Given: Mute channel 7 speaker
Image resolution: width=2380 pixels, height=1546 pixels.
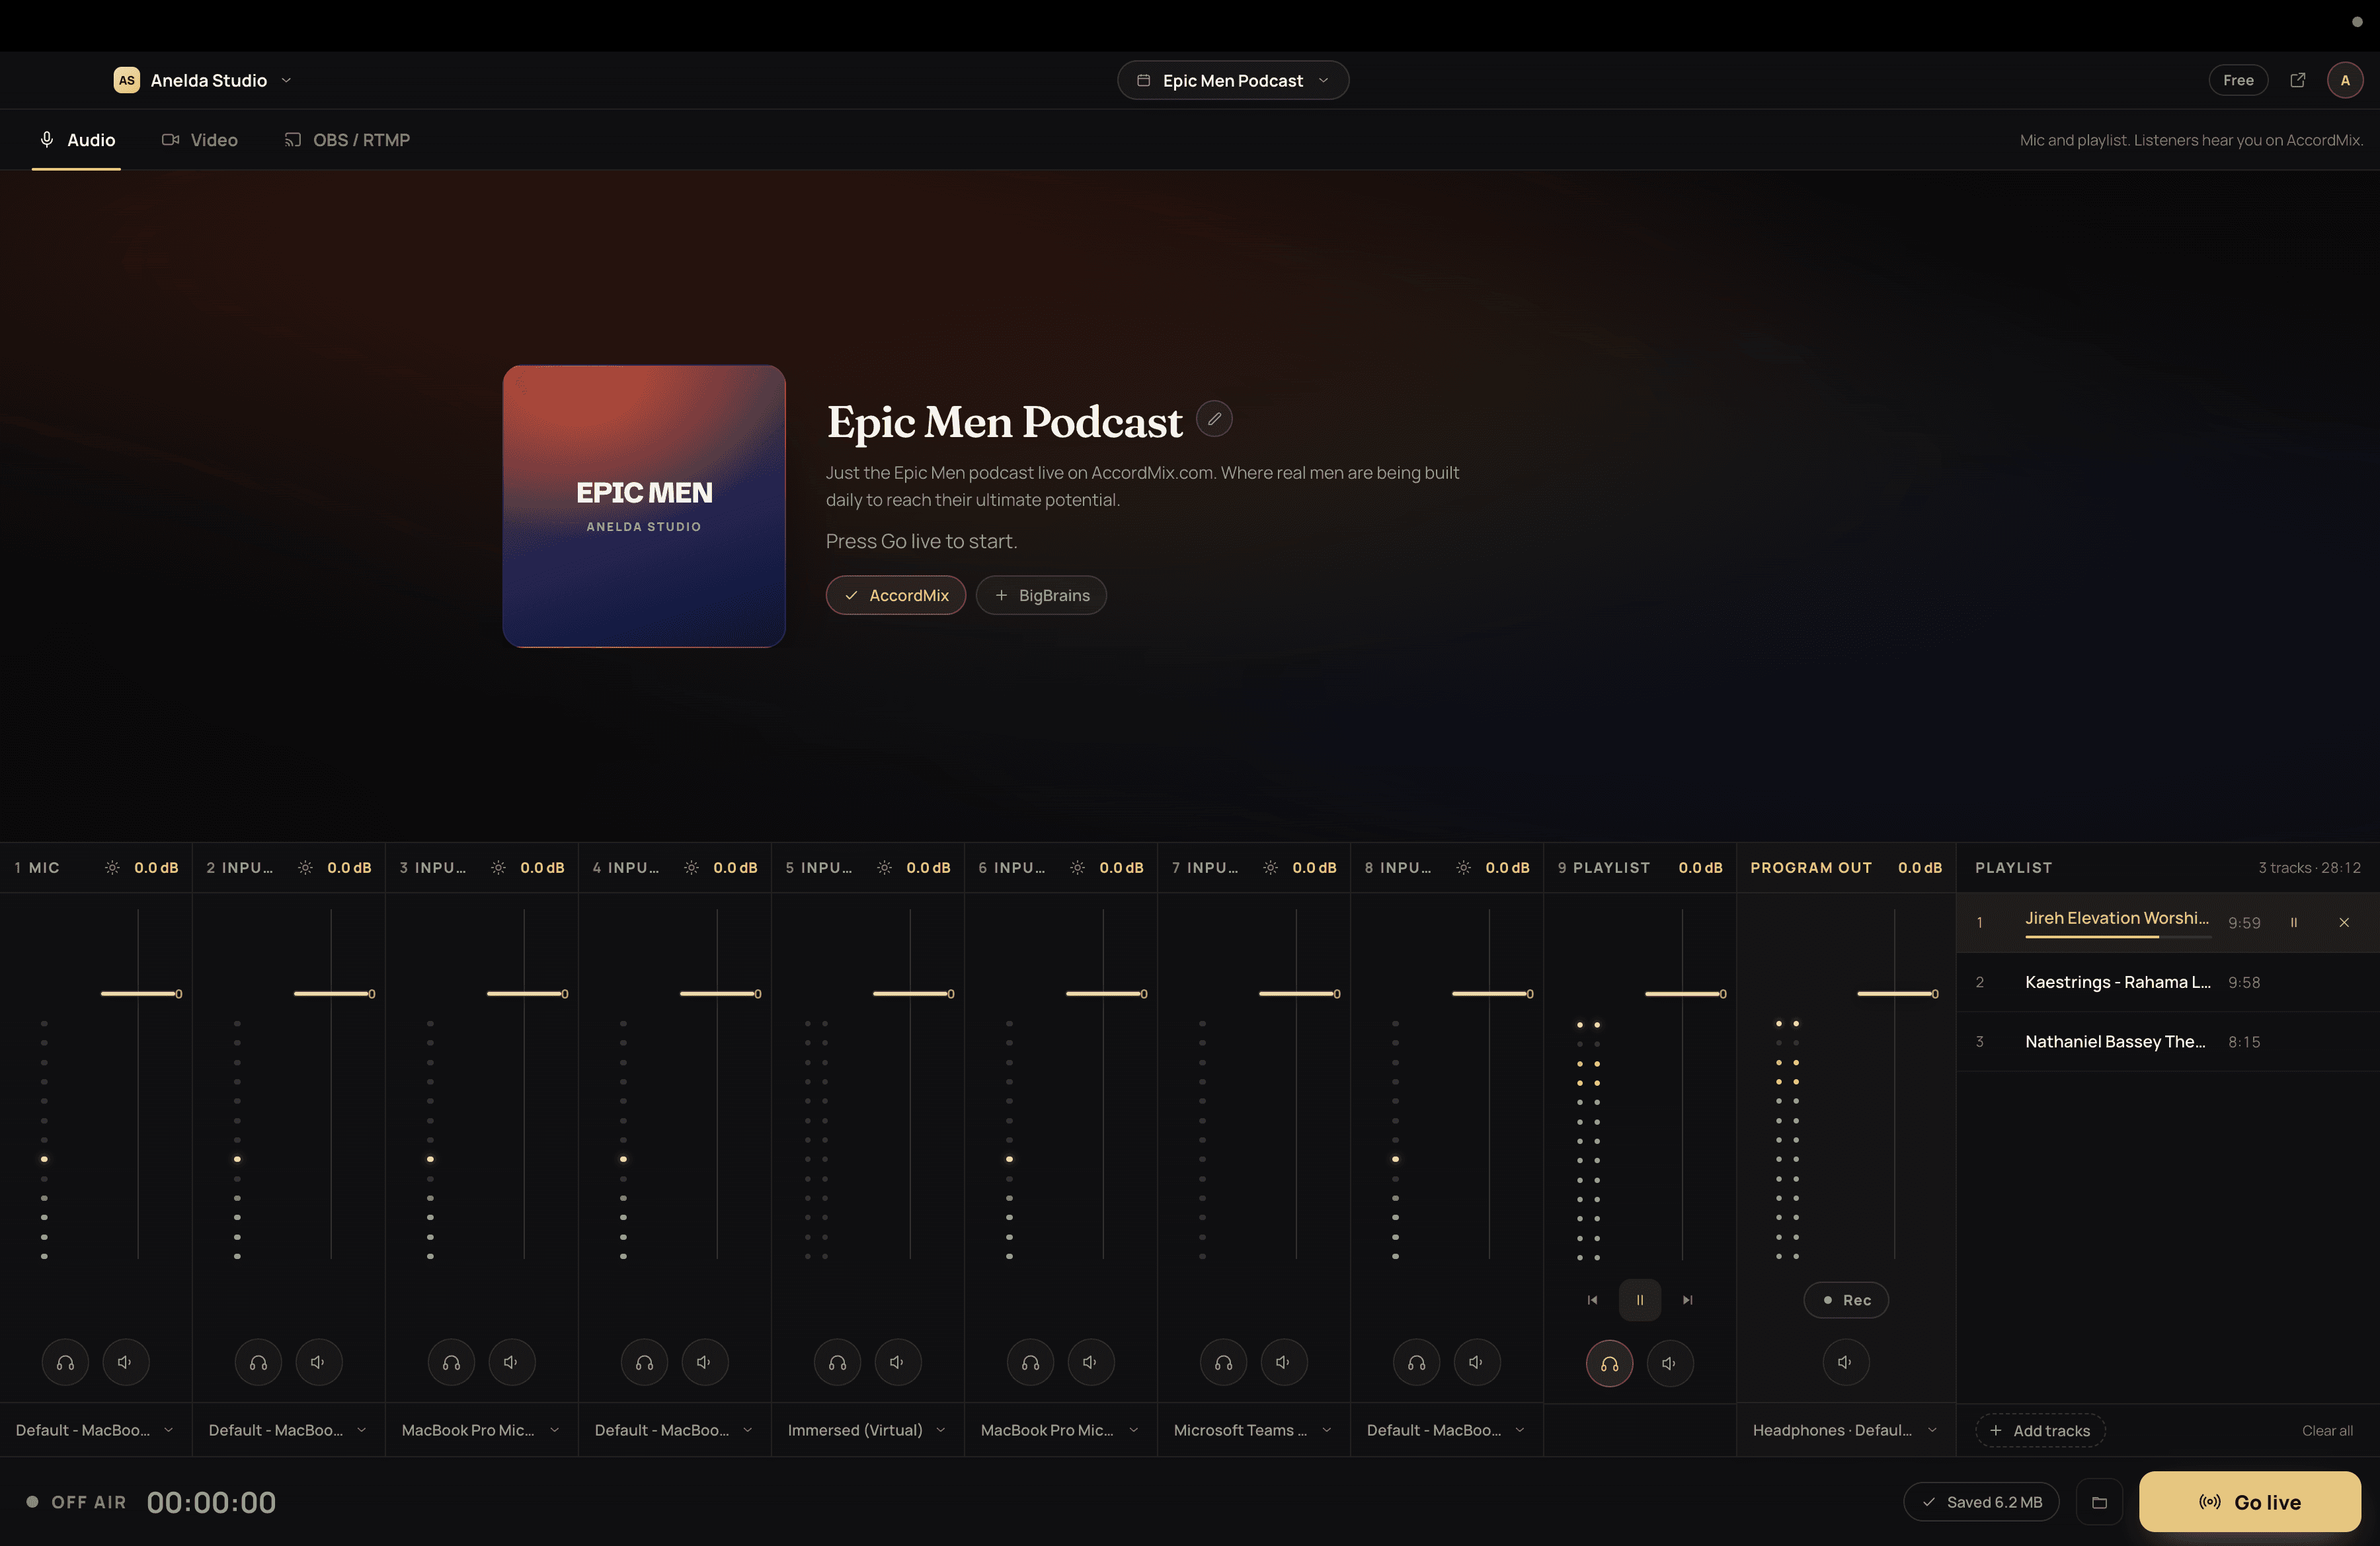Looking at the screenshot, I should [1283, 1362].
